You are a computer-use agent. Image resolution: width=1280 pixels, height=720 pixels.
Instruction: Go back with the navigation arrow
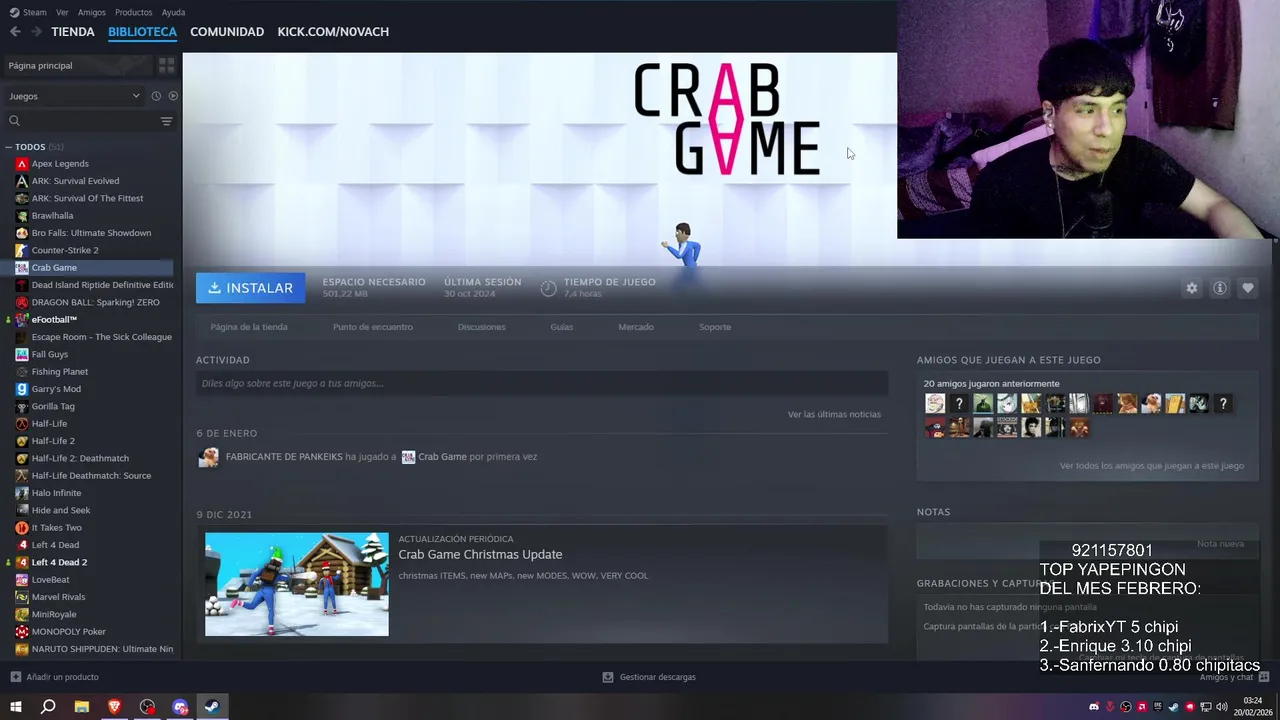[15, 32]
